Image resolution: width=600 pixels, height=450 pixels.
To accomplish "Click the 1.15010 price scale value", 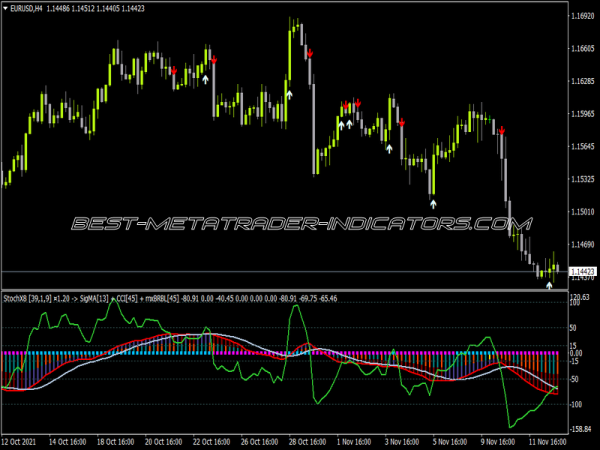I will (x=583, y=212).
